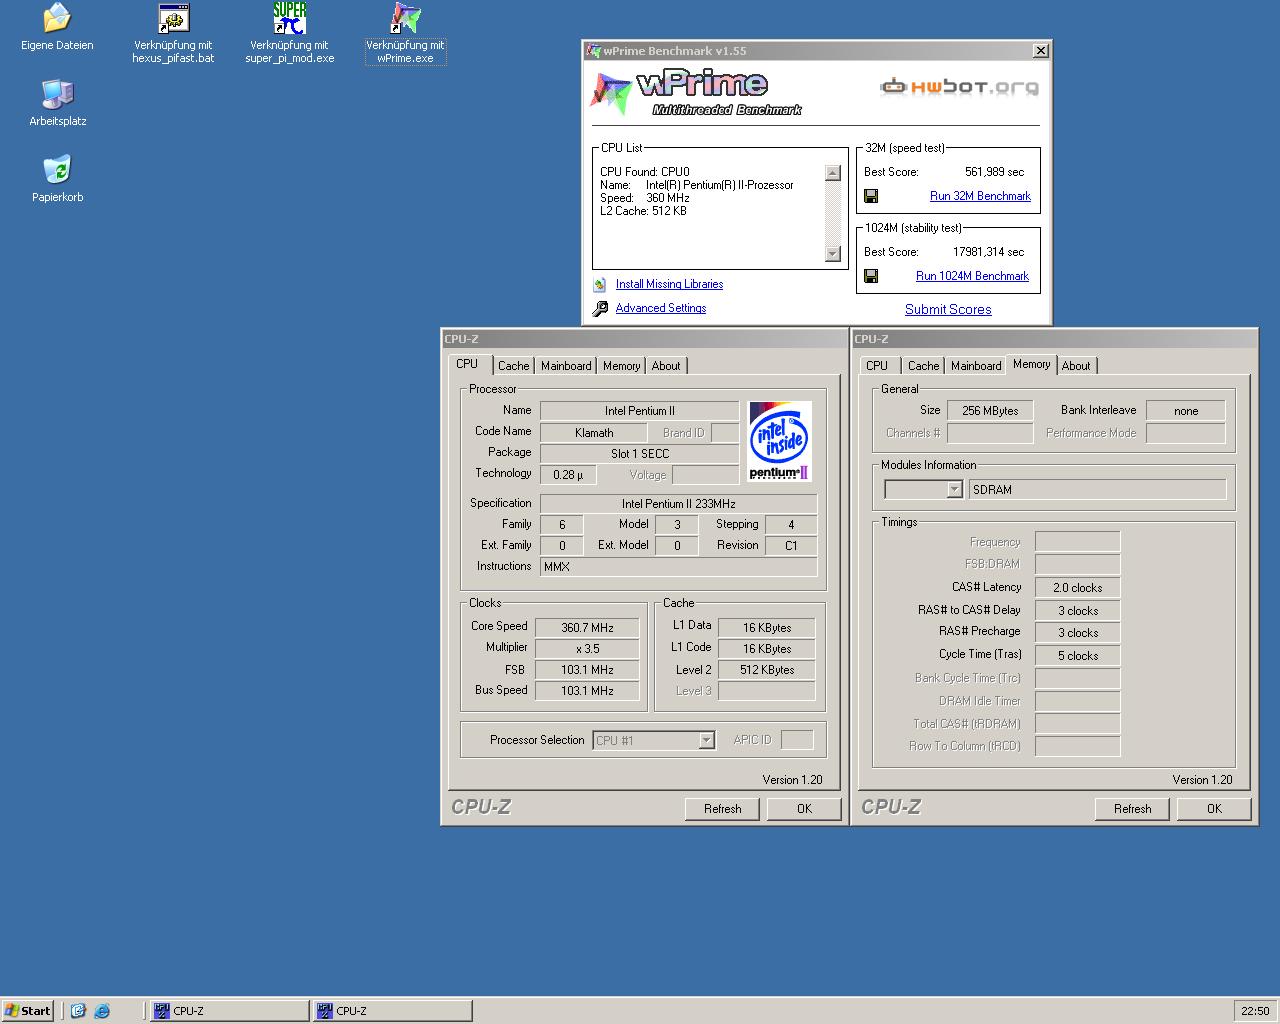Activate the second CPU-Z taskbar button
Image resolution: width=1280 pixels, height=1024 pixels.
coord(392,1011)
